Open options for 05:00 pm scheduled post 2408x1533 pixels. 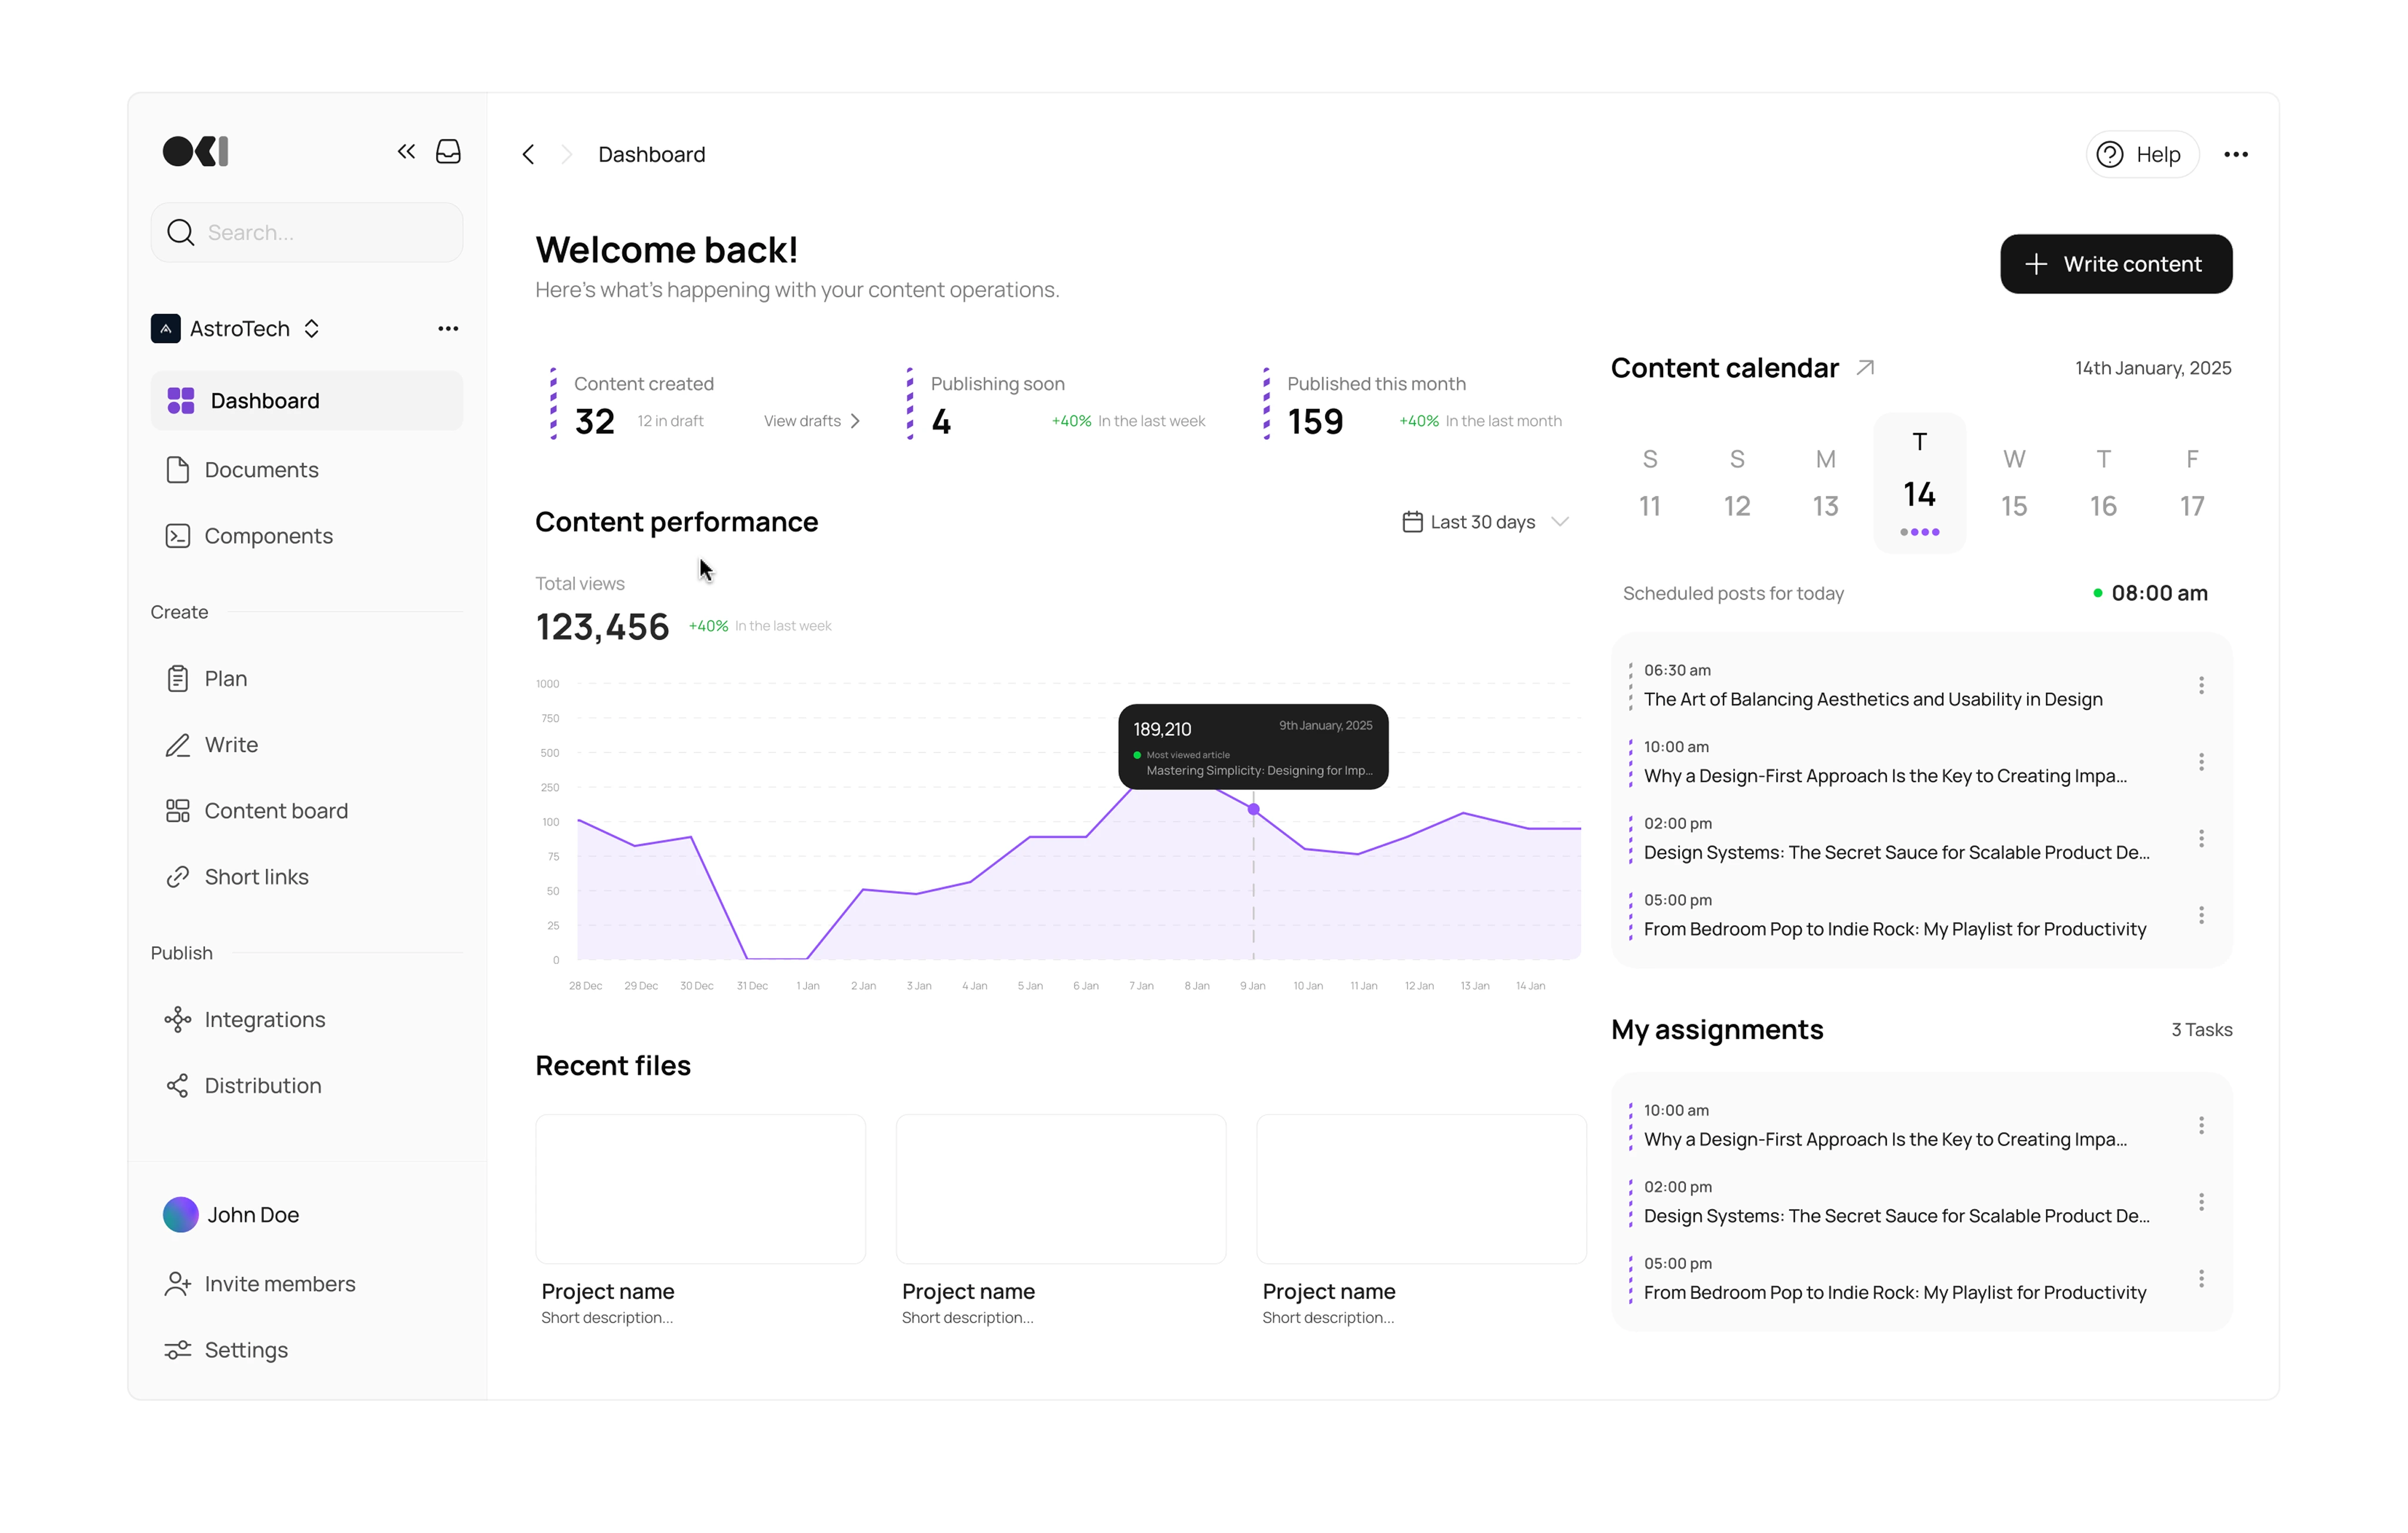click(2201, 915)
